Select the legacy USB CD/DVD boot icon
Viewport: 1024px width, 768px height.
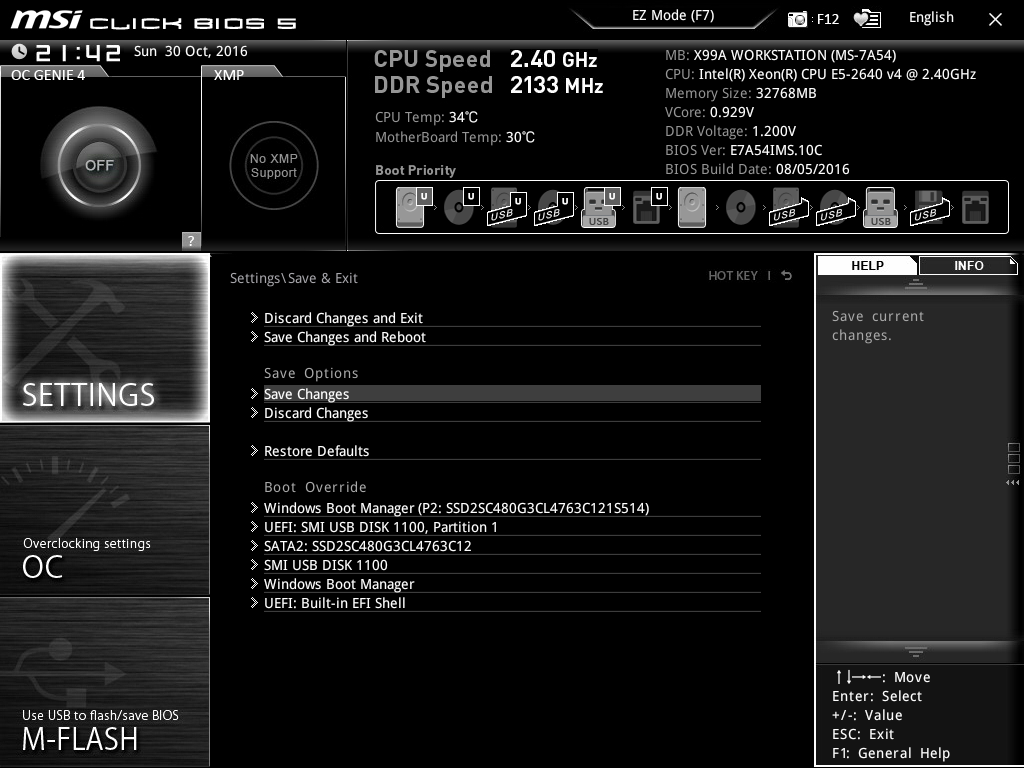(x=836, y=207)
